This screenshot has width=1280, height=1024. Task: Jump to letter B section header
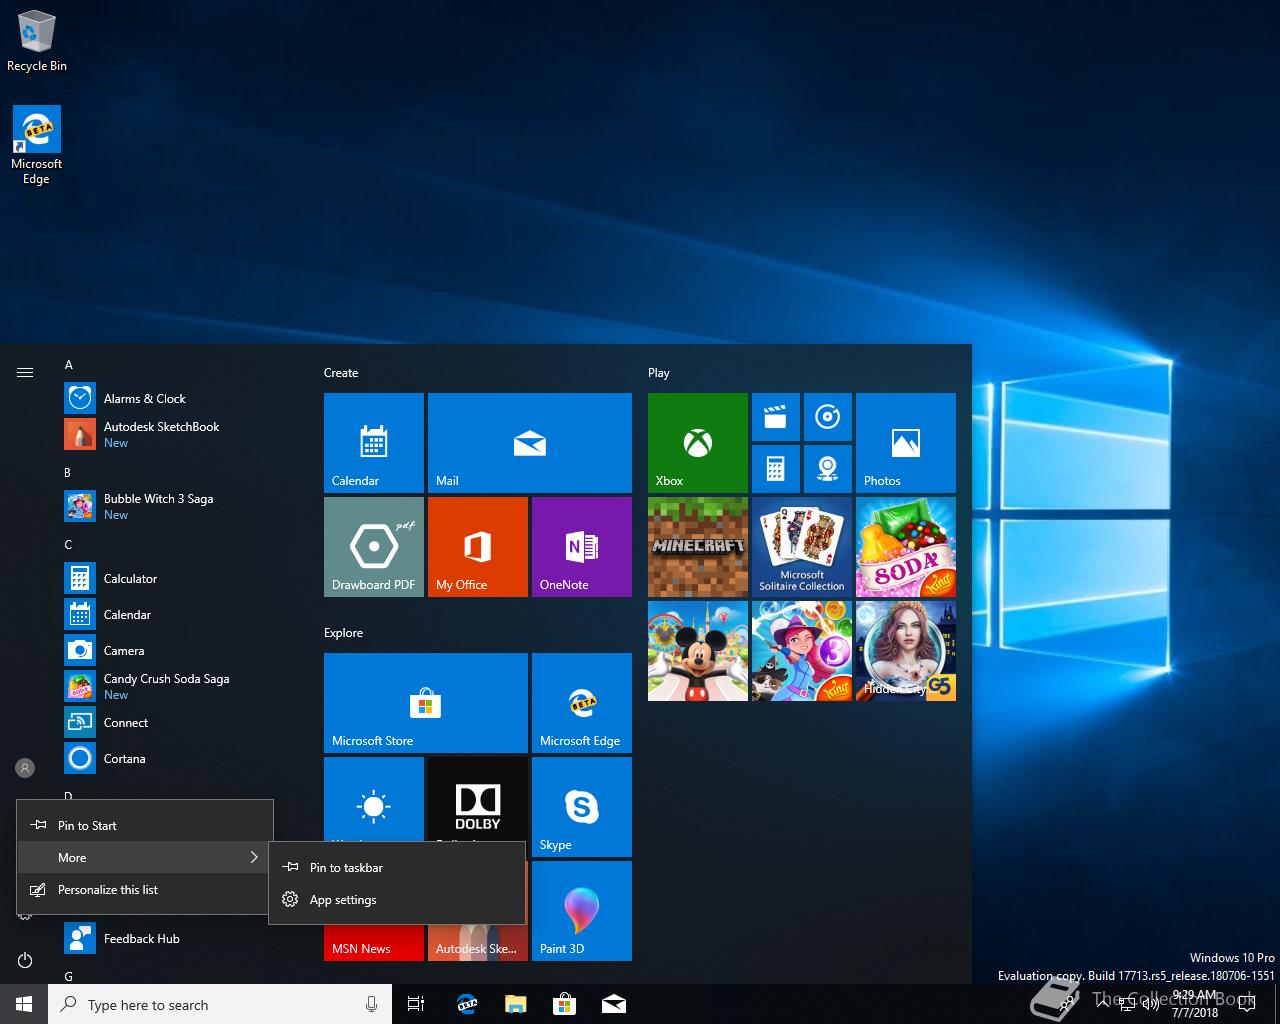(68, 472)
